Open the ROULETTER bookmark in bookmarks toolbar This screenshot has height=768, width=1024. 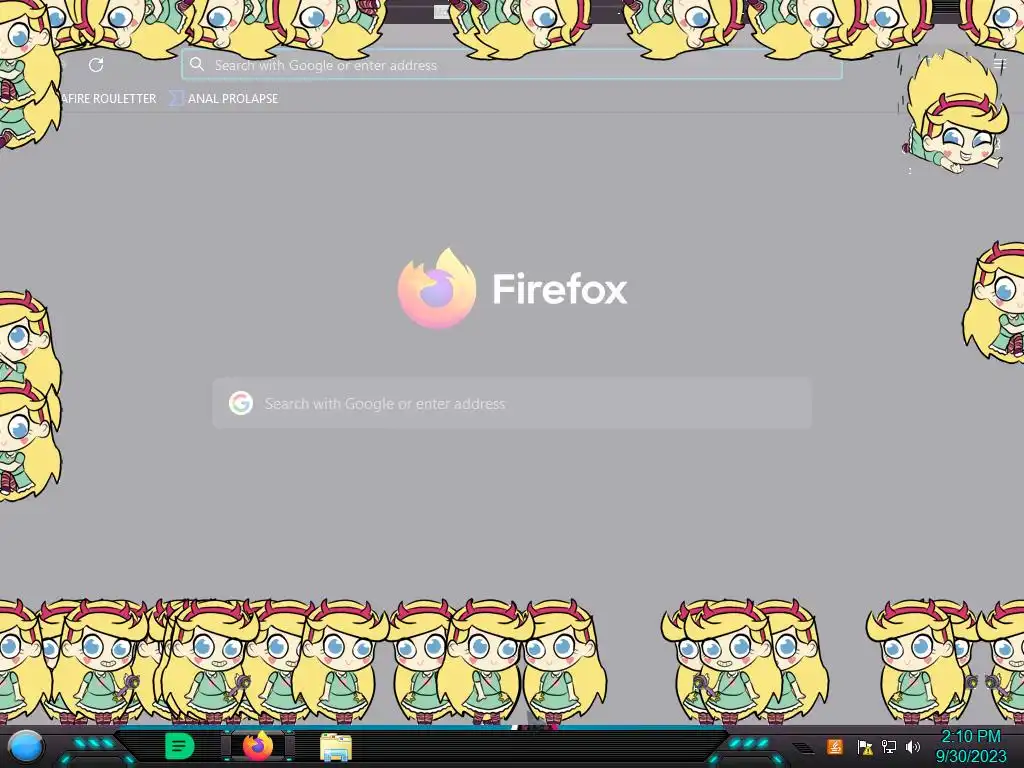coord(108,99)
